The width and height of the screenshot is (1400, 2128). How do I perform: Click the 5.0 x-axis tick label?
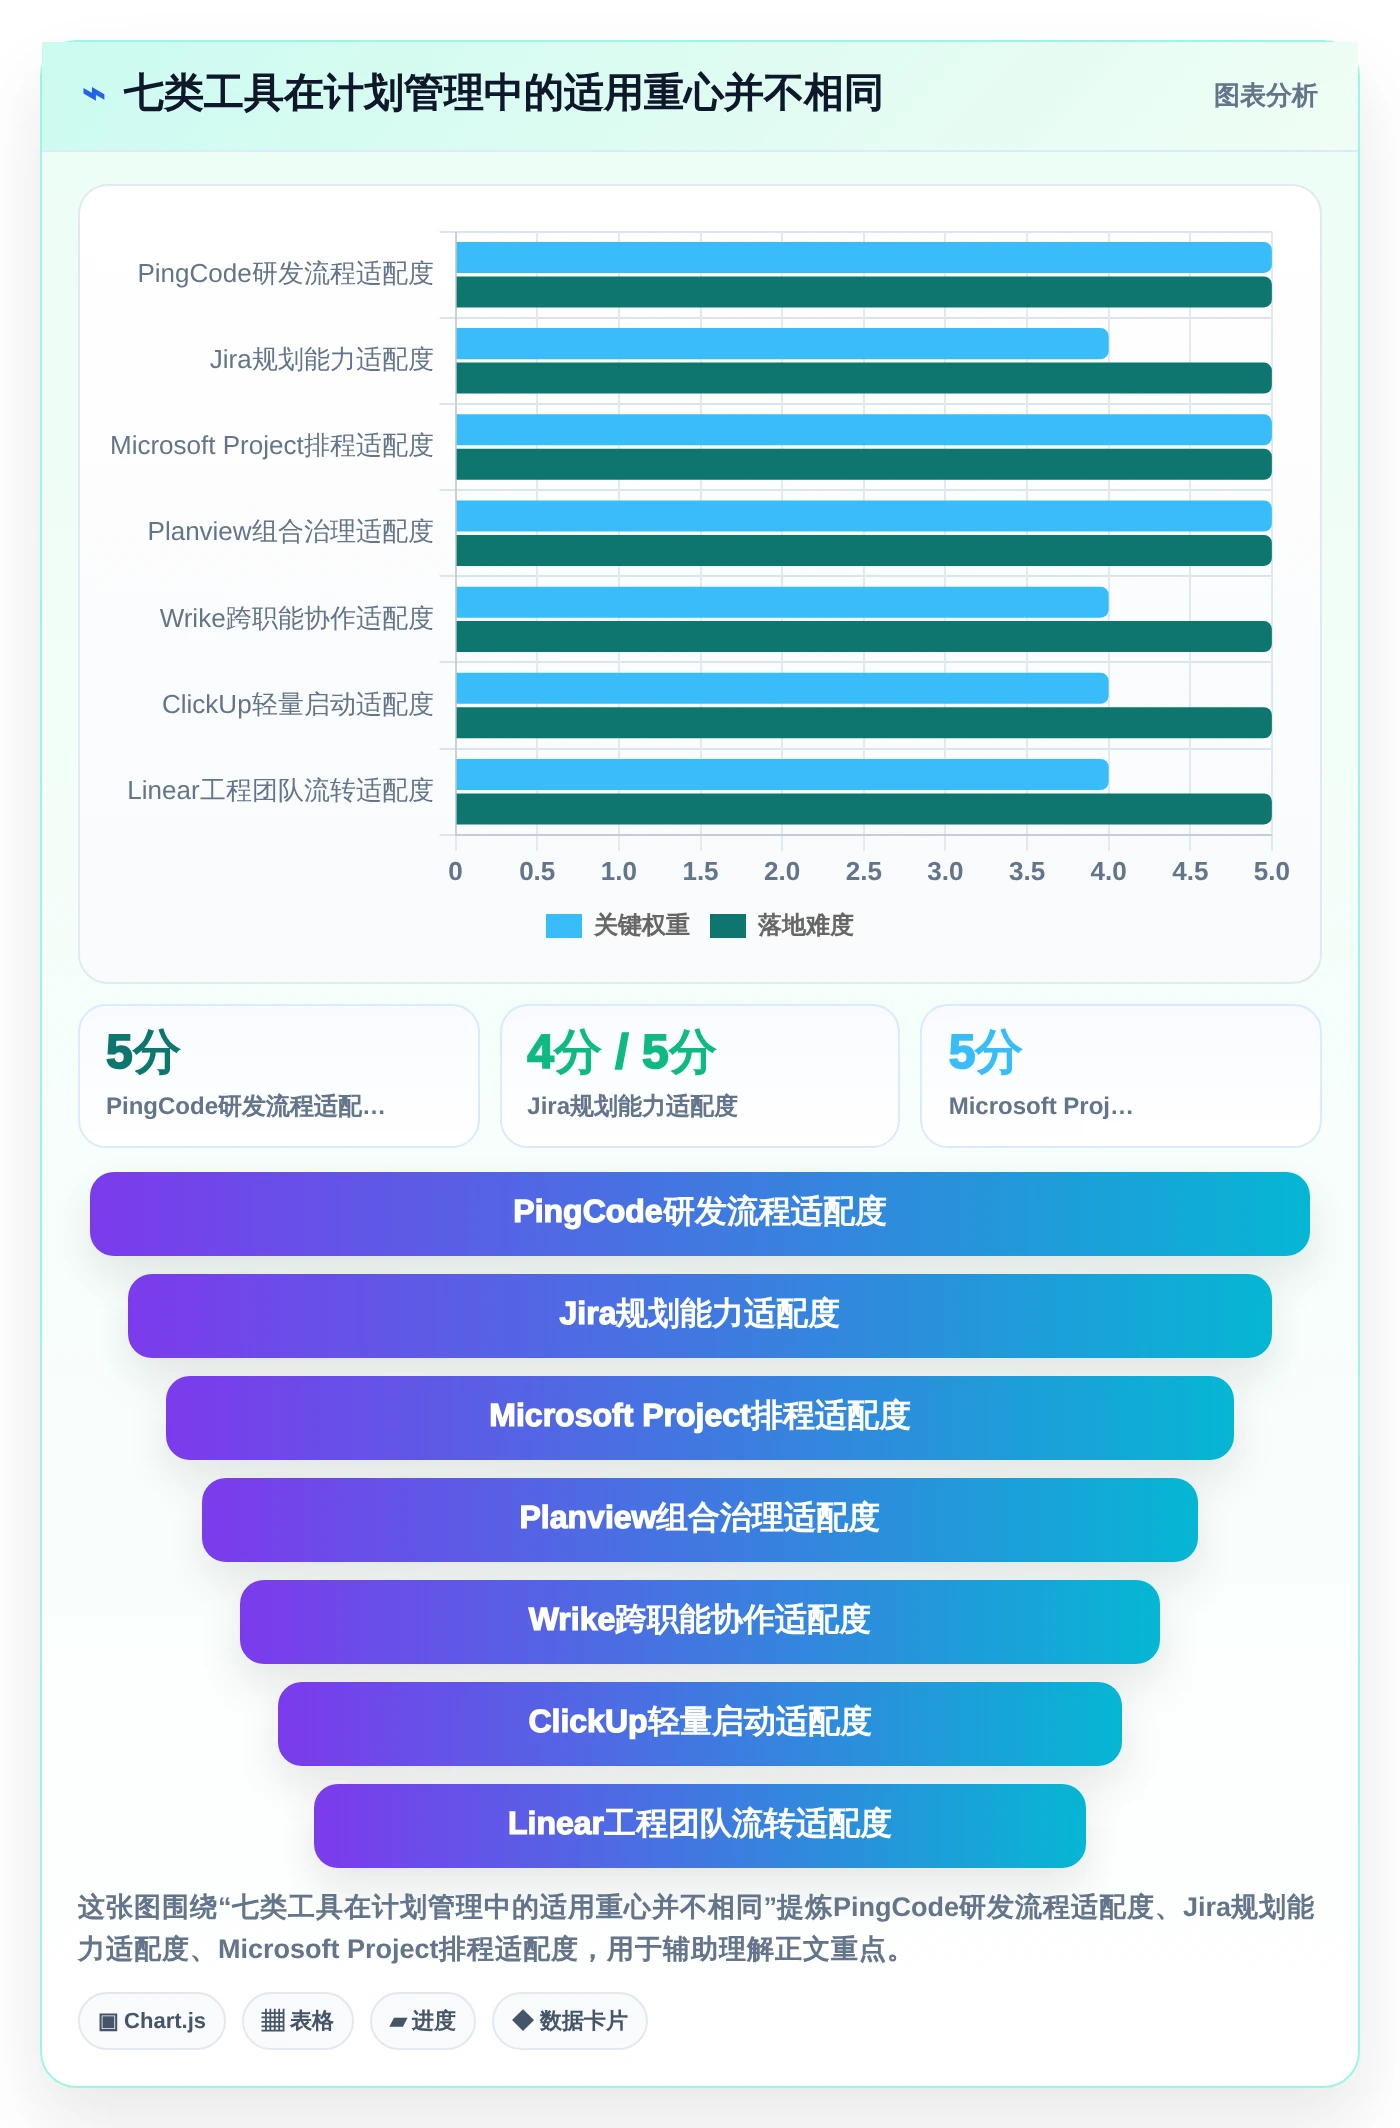click(1271, 872)
